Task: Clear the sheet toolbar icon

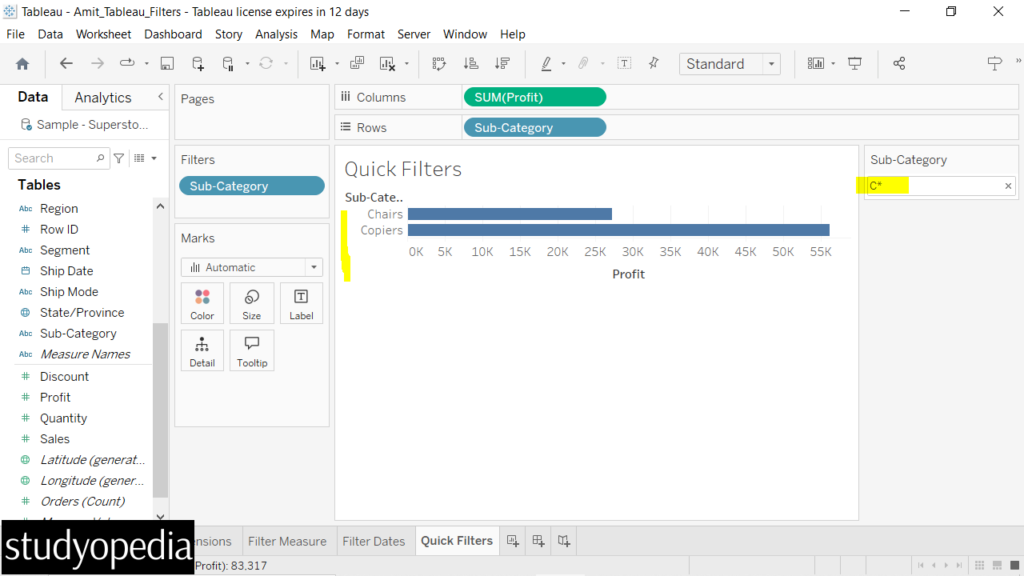Action: click(387, 63)
